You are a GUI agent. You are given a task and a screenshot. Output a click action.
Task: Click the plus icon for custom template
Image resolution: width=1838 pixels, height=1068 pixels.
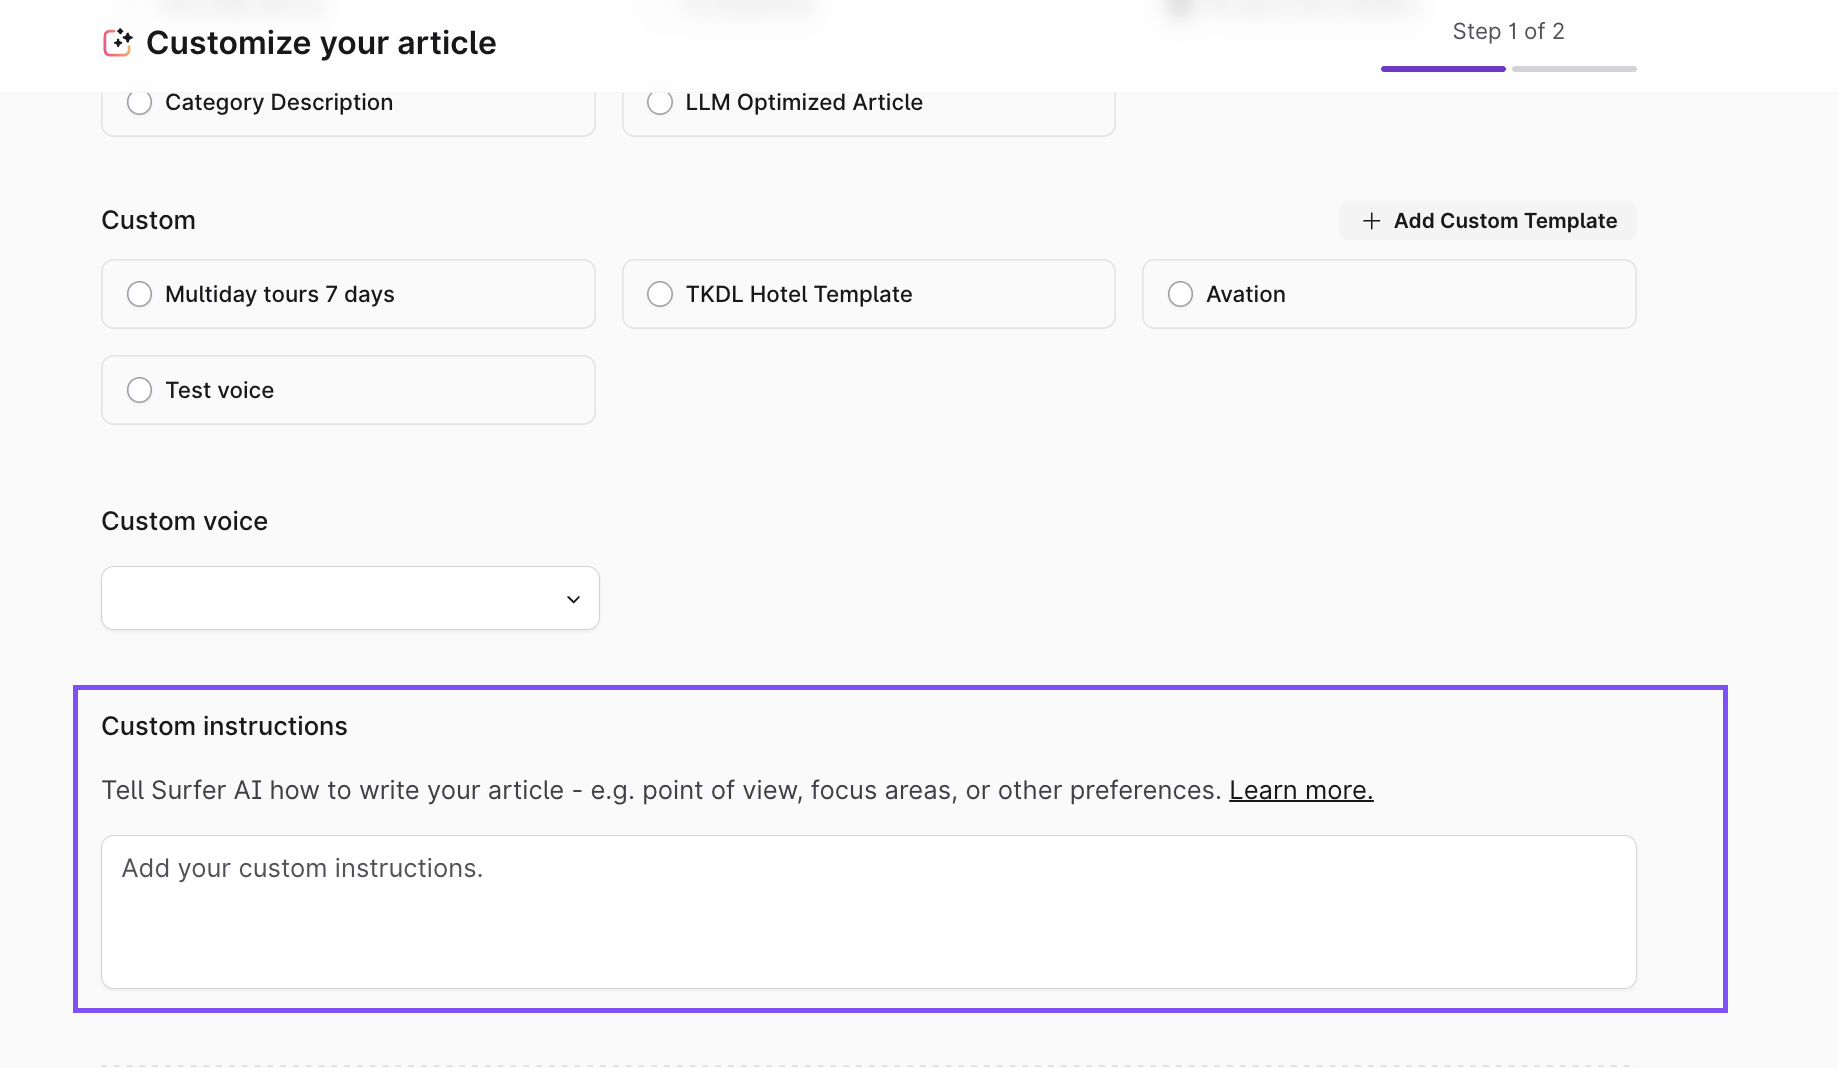[1371, 221]
